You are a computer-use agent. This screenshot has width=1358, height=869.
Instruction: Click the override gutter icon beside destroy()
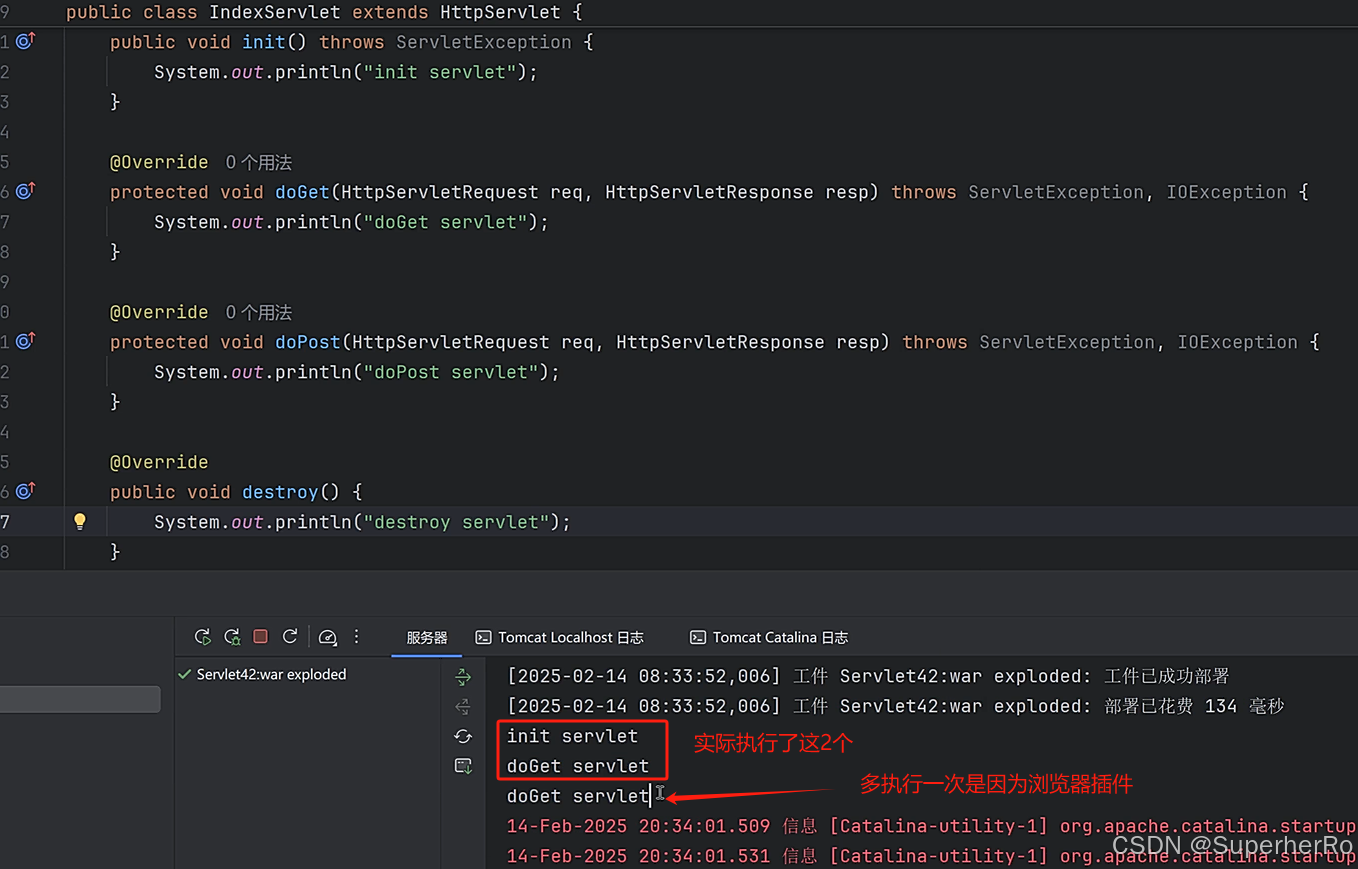tap(26, 490)
